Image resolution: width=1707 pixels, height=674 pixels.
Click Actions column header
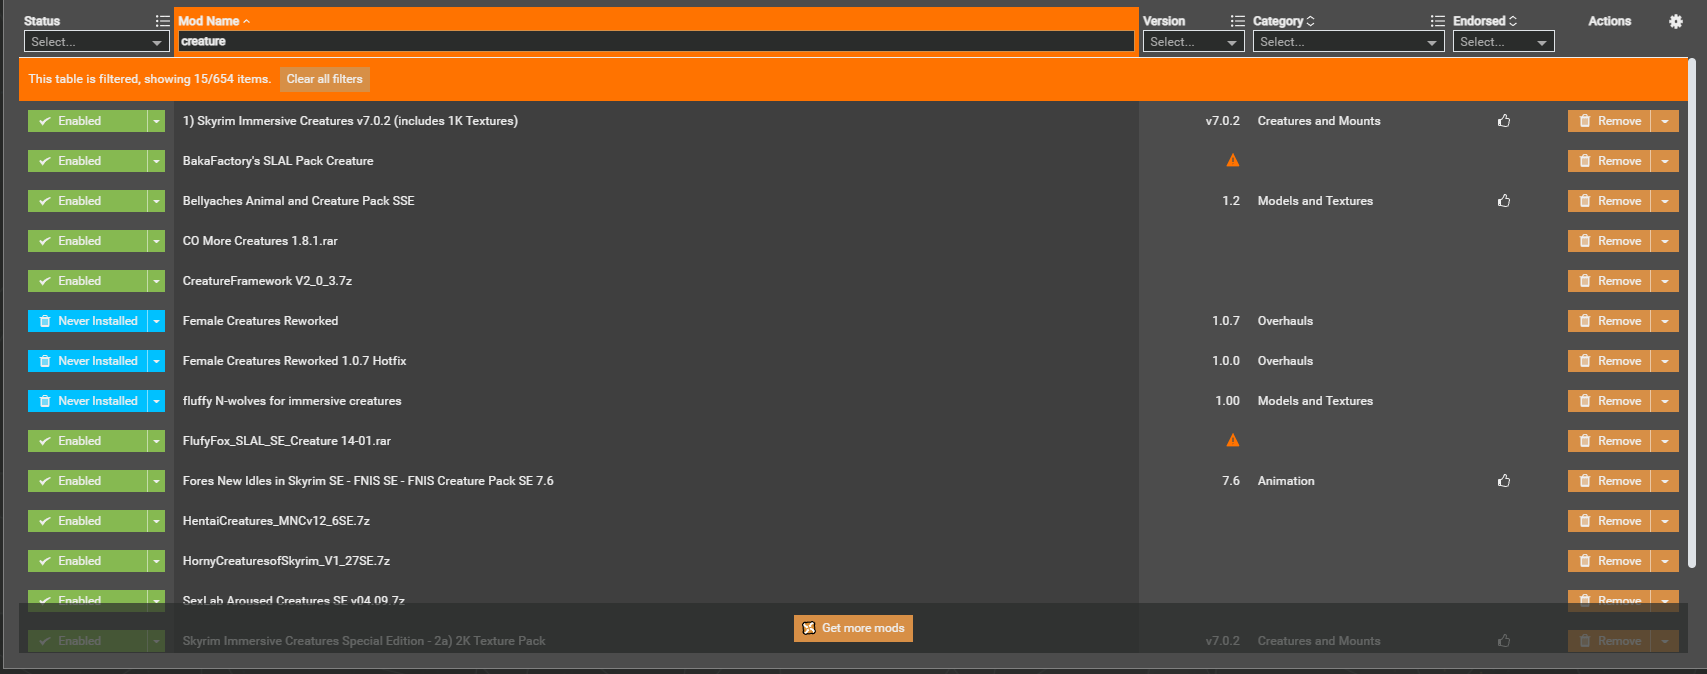1609,21
